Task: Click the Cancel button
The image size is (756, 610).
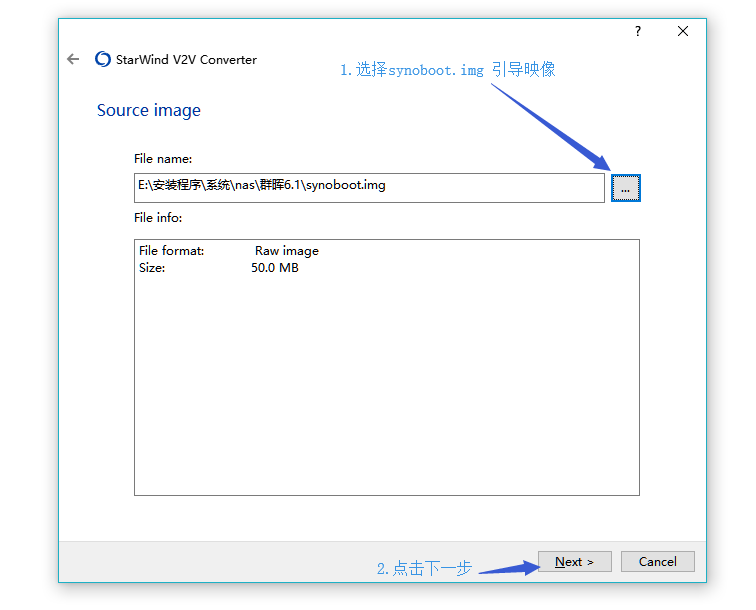Action: tap(658, 562)
